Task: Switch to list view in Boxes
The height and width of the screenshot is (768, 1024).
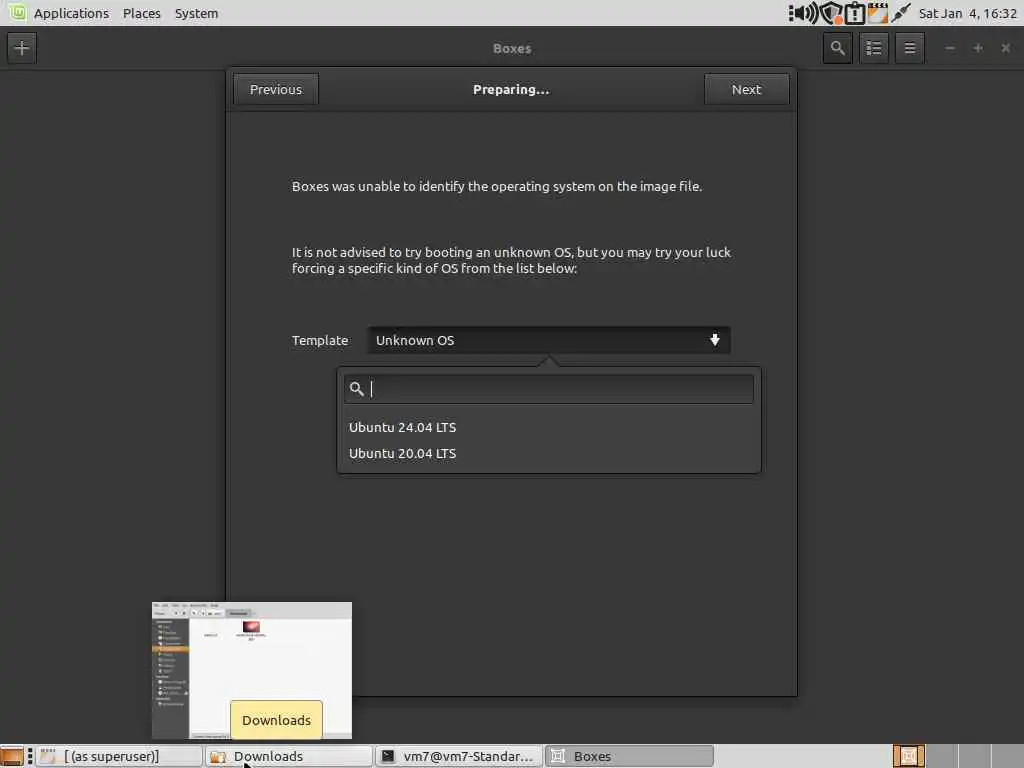Action: (x=874, y=48)
